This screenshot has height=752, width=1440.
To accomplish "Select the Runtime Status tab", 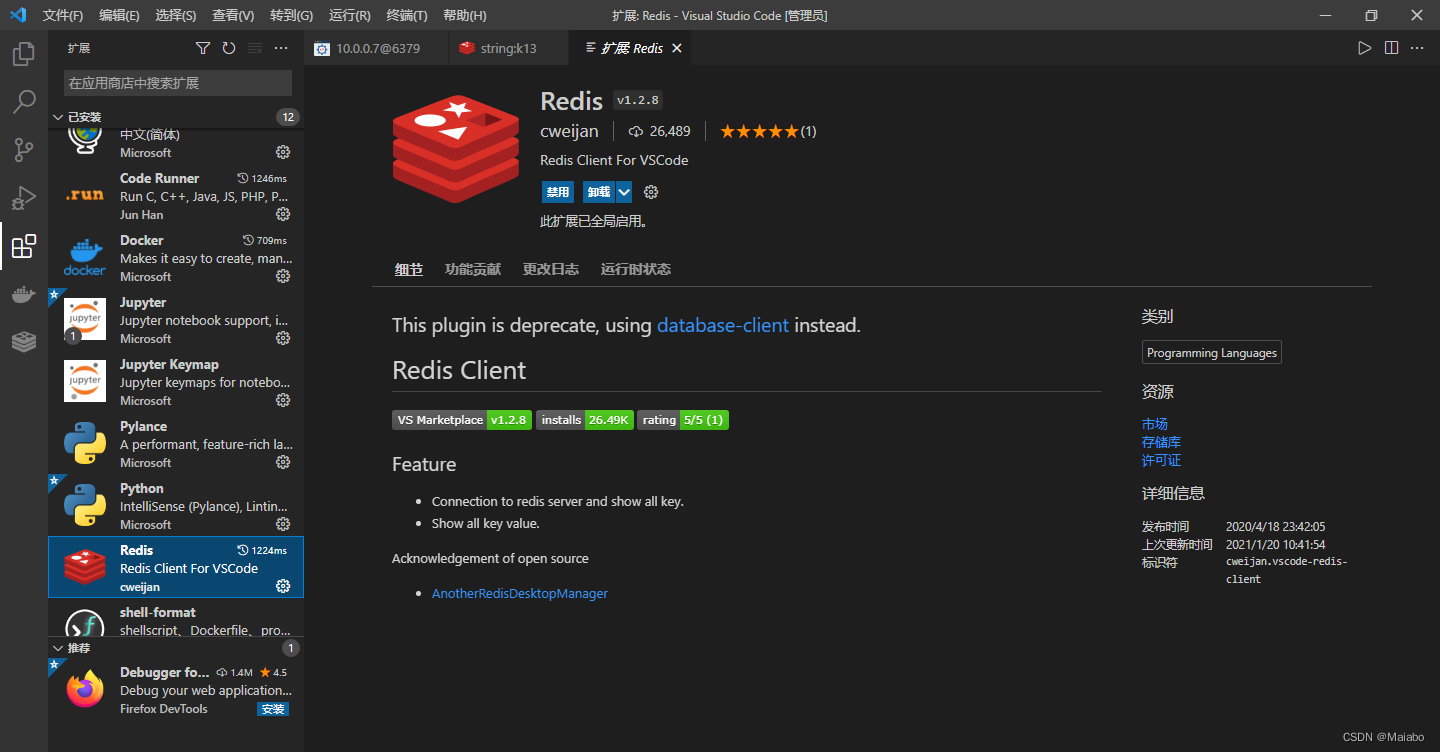I will click(x=636, y=269).
